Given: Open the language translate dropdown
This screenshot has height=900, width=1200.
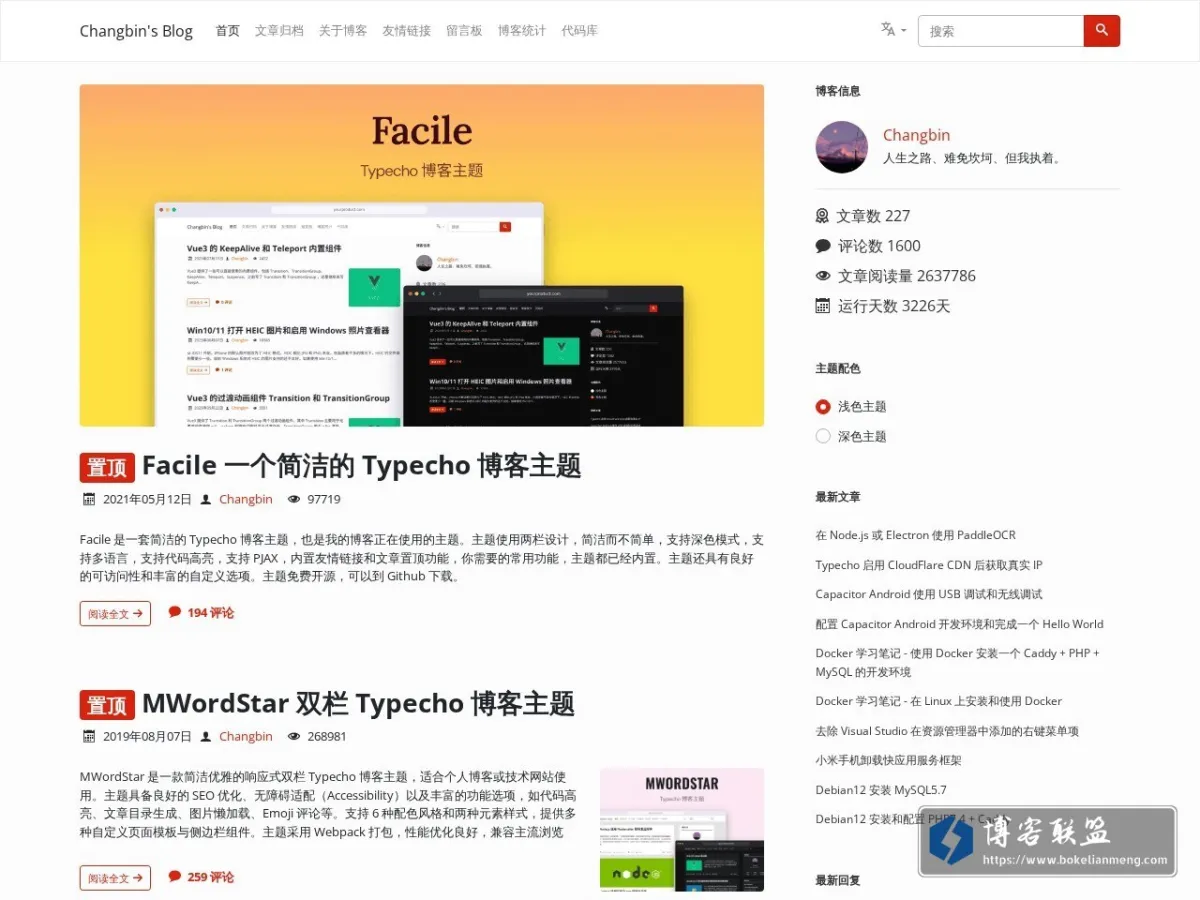Looking at the screenshot, I should pos(893,30).
